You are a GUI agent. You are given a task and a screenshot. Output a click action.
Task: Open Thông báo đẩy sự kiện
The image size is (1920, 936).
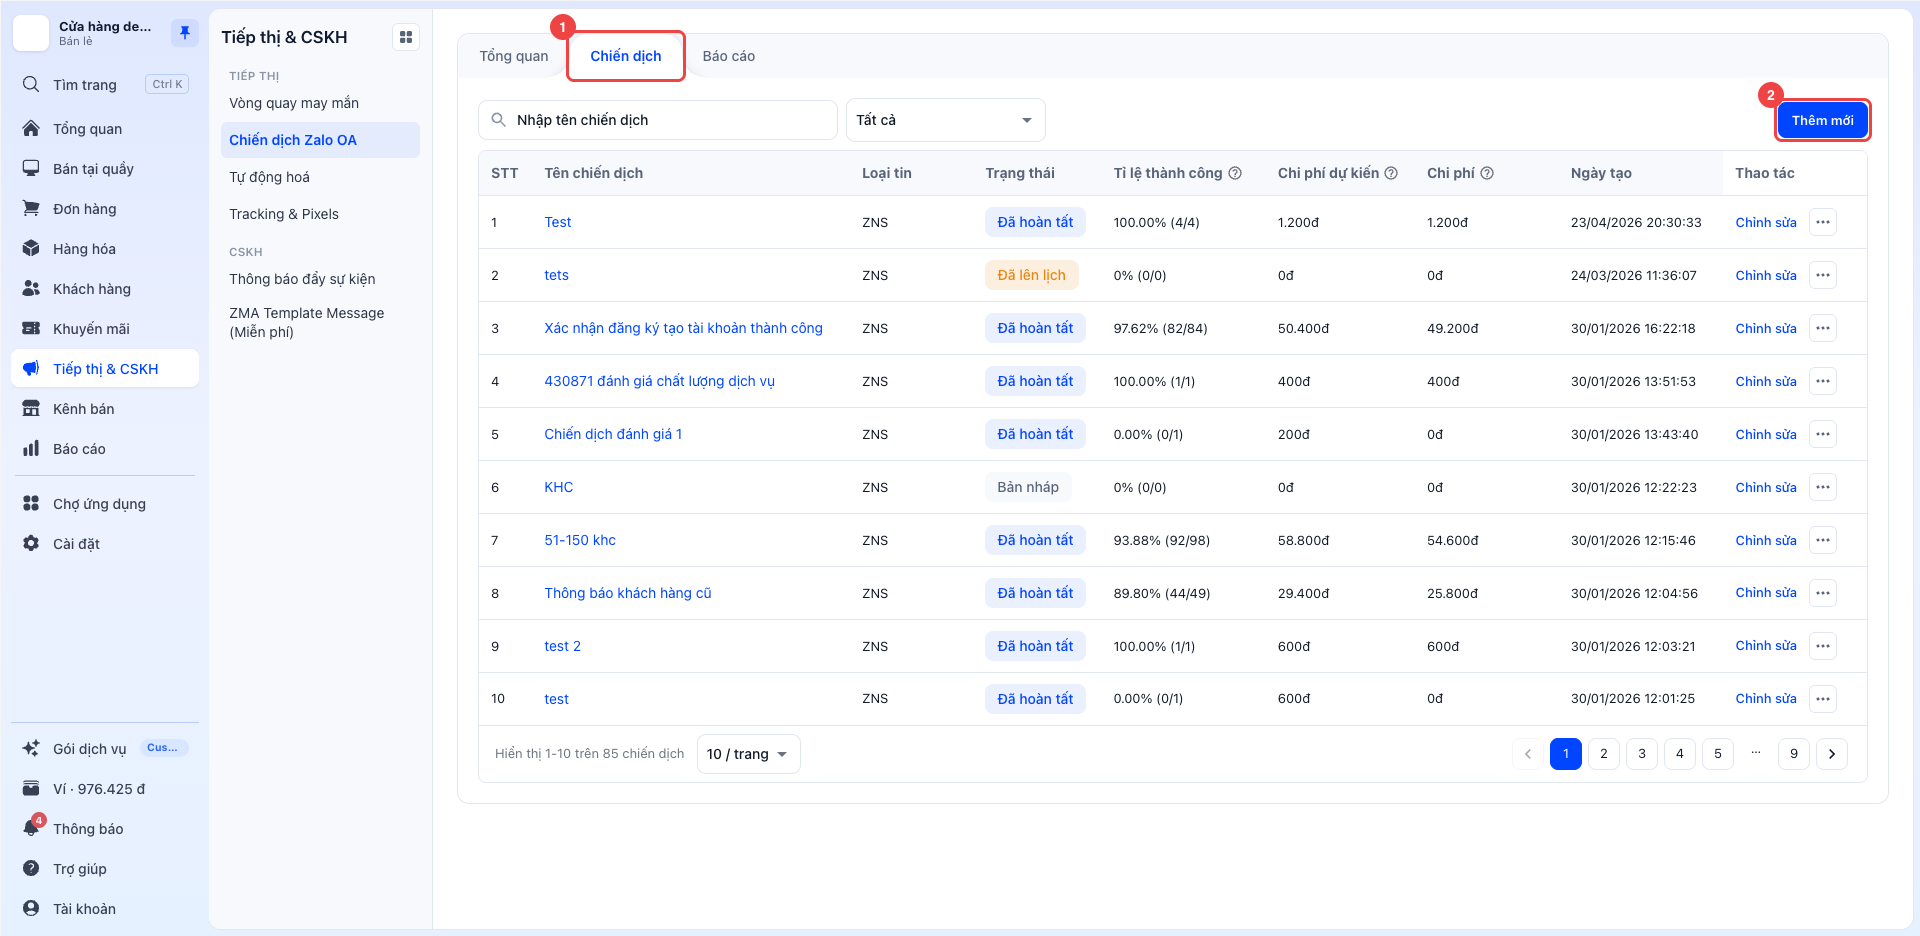[x=303, y=279]
